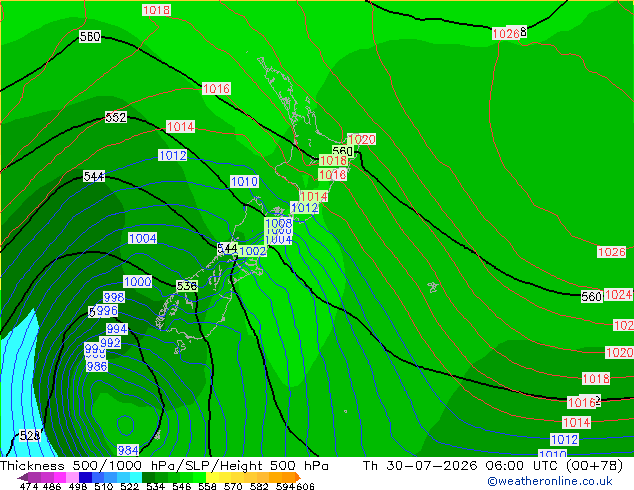Click the red 1024 isobar label

pyautogui.click(x=618, y=294)
